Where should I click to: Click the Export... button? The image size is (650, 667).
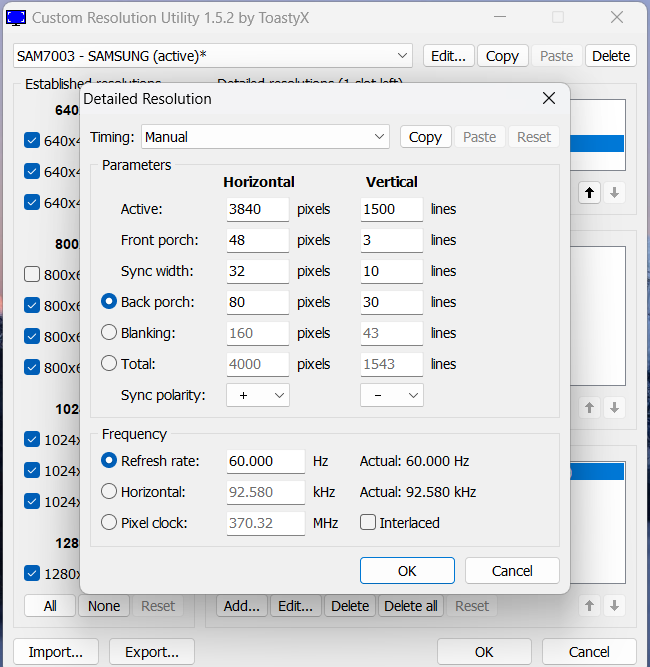(151, 652)
